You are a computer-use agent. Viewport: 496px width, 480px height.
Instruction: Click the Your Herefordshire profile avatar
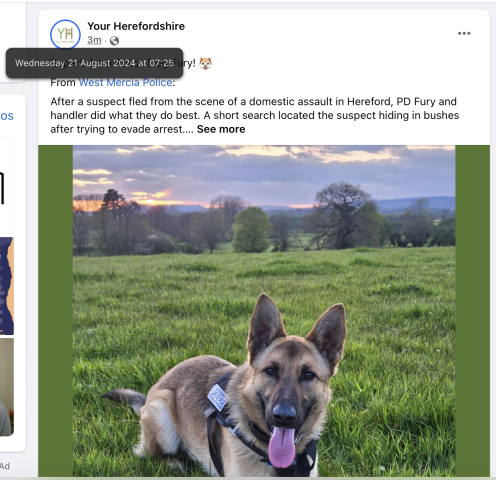[x=65, y=34]
